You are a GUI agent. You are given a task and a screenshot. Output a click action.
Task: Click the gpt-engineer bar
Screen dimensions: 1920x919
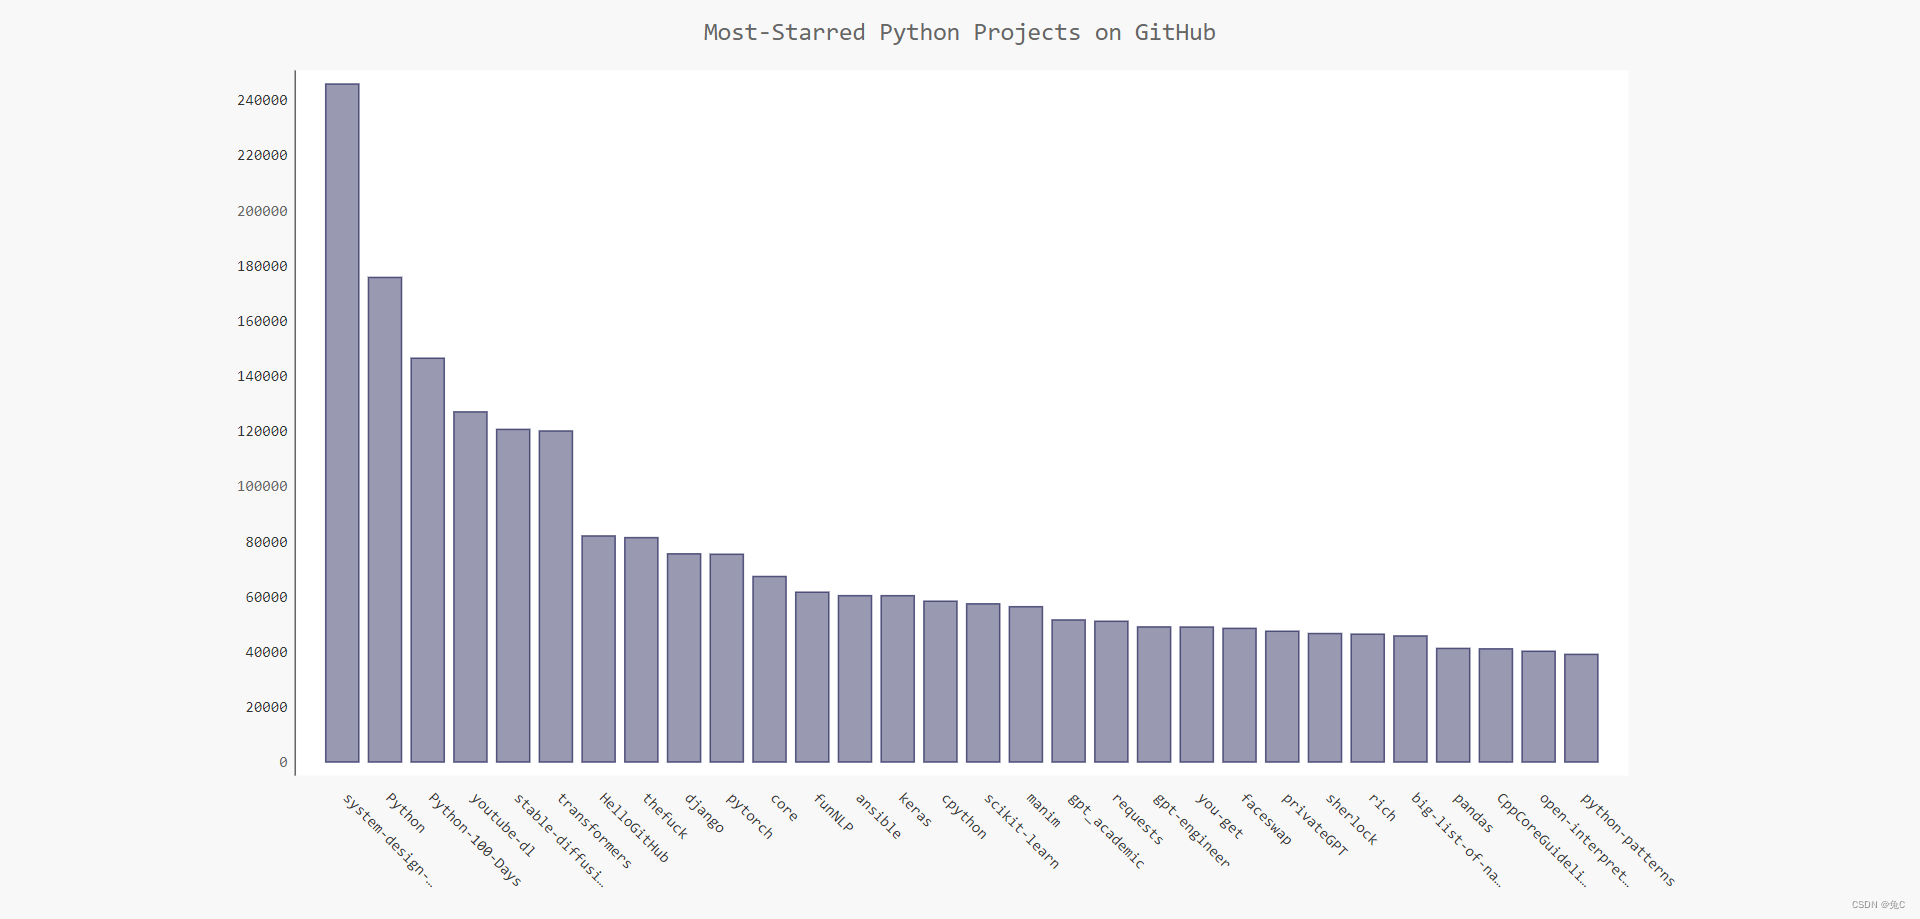[x=1154, y=695]
